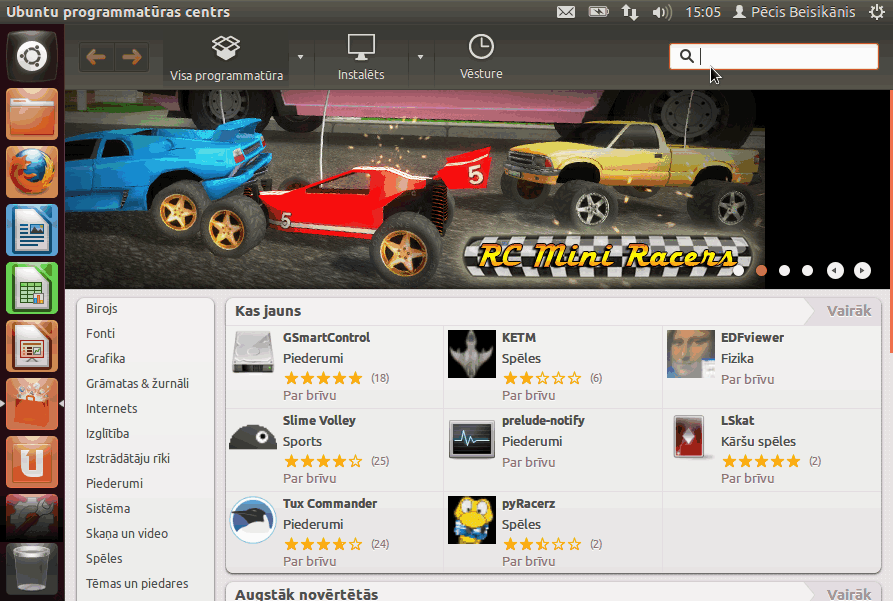Open the Piederumi category in the sidebar

coord(114,484)
